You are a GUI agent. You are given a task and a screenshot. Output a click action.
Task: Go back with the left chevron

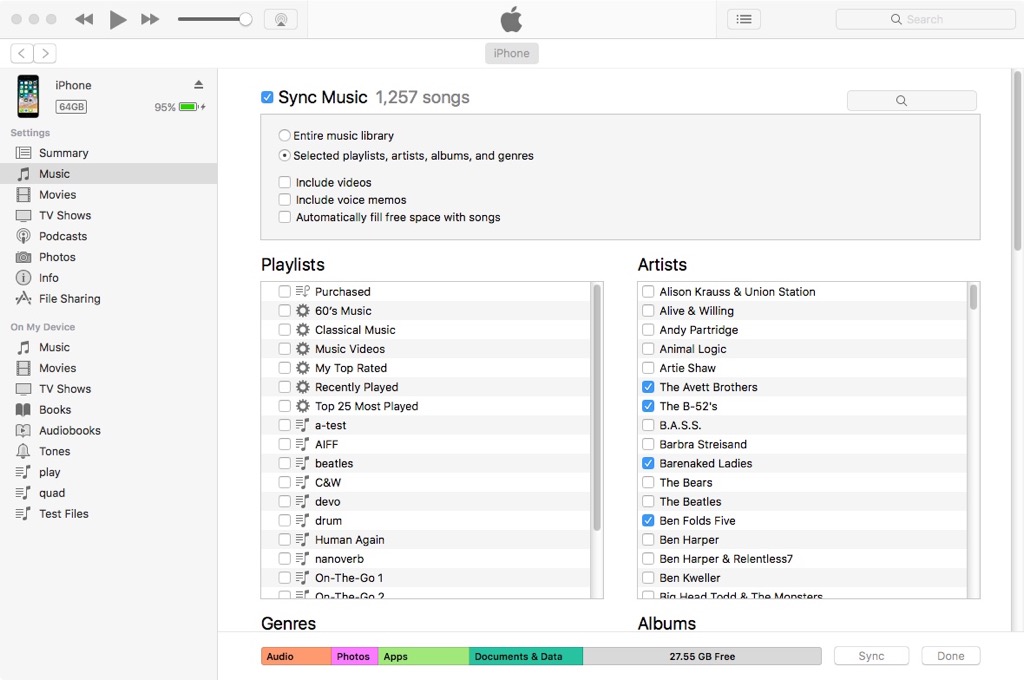coord(22,53)
